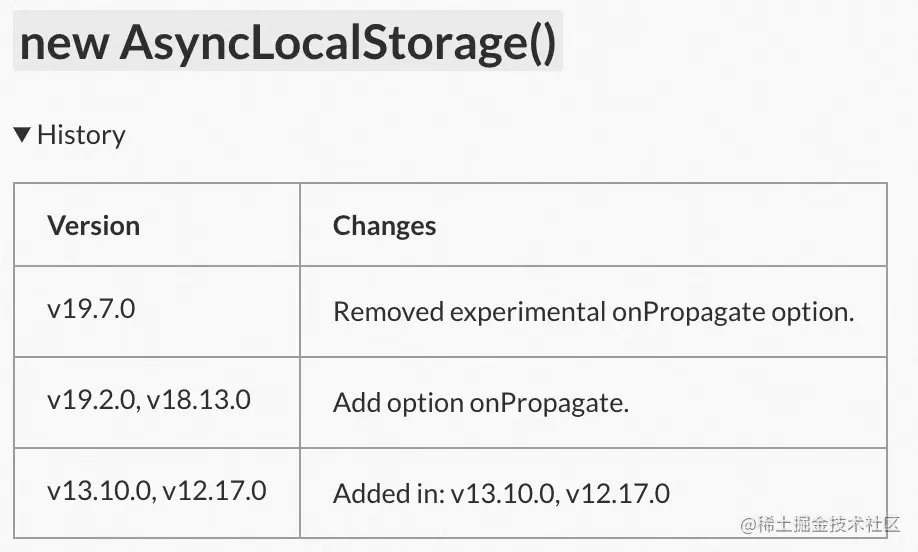Click the Changes column header

tap(385, 225)
